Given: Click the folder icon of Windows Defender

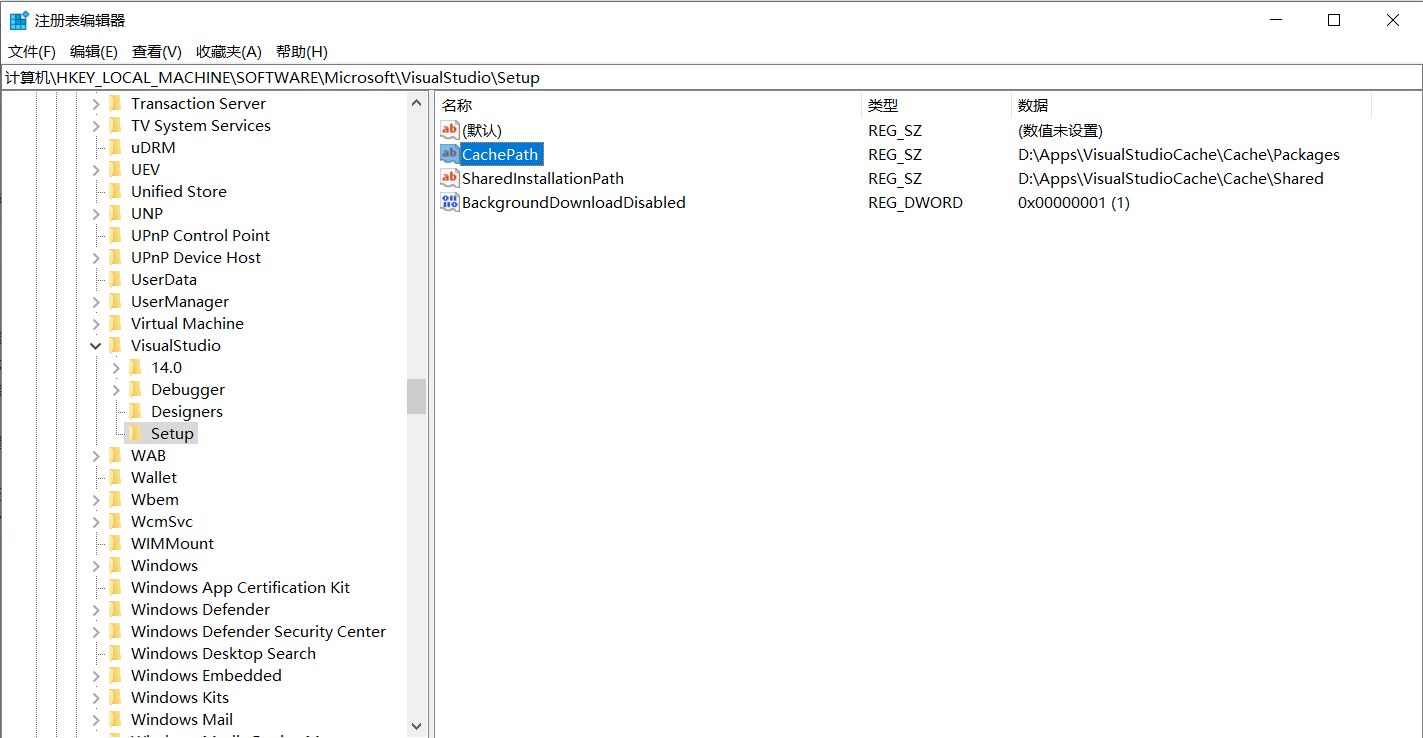Looking at the screenshot, I should click(115, 609).
